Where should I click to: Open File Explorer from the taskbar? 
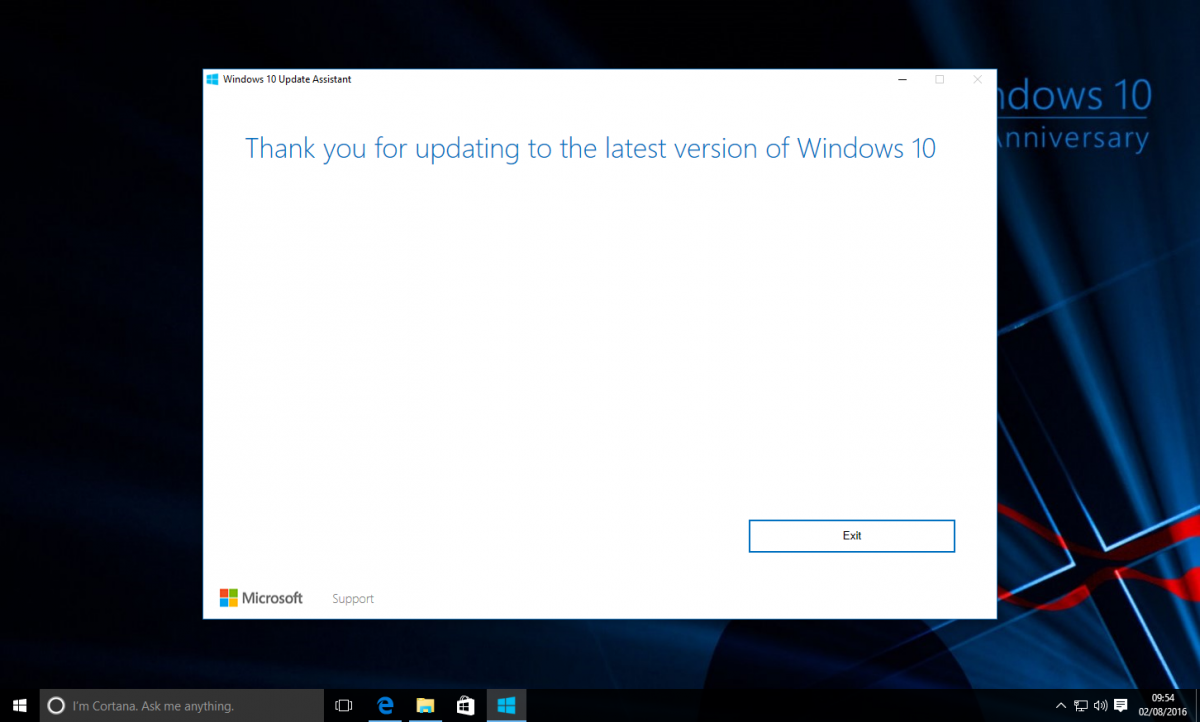click(425, 705)
